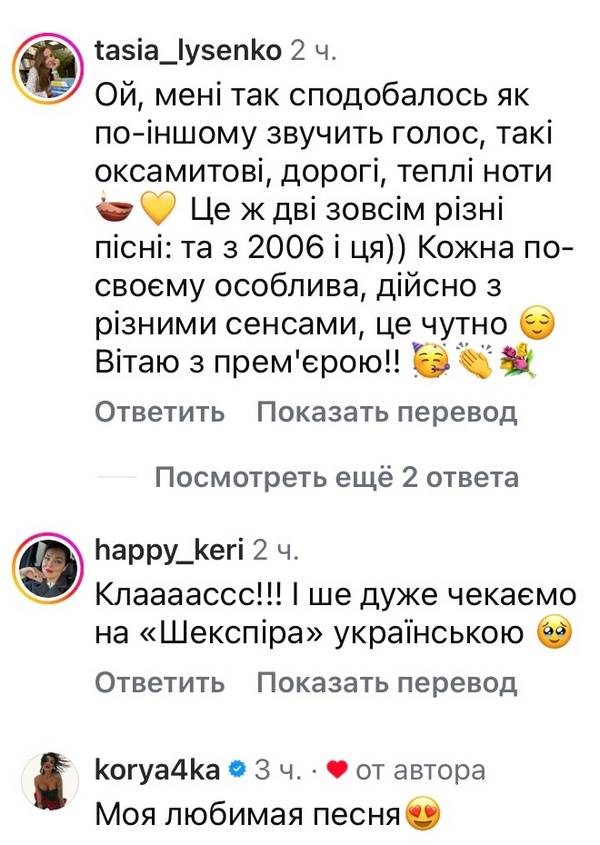
Task: Click the tasia_lysenko username
Action: 187,48
